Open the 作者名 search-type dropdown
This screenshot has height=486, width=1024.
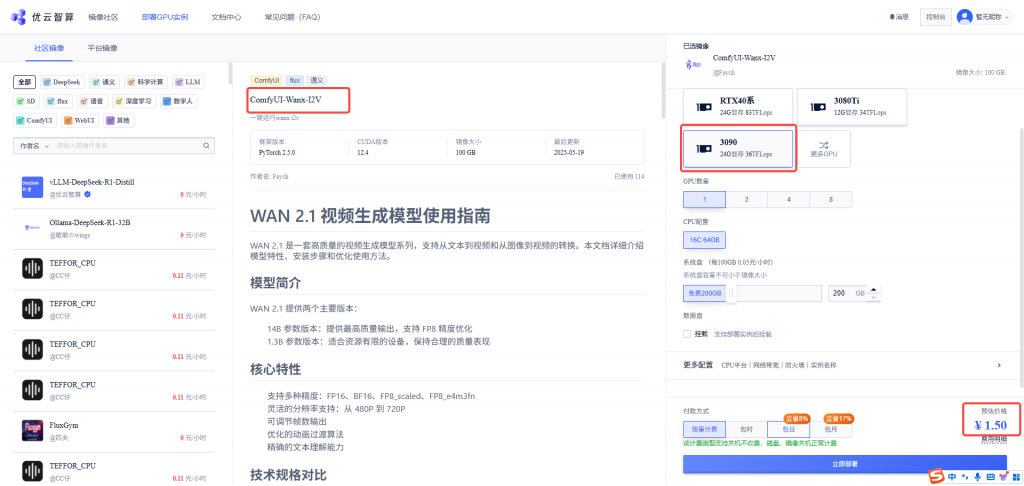[x=33, y=146]
